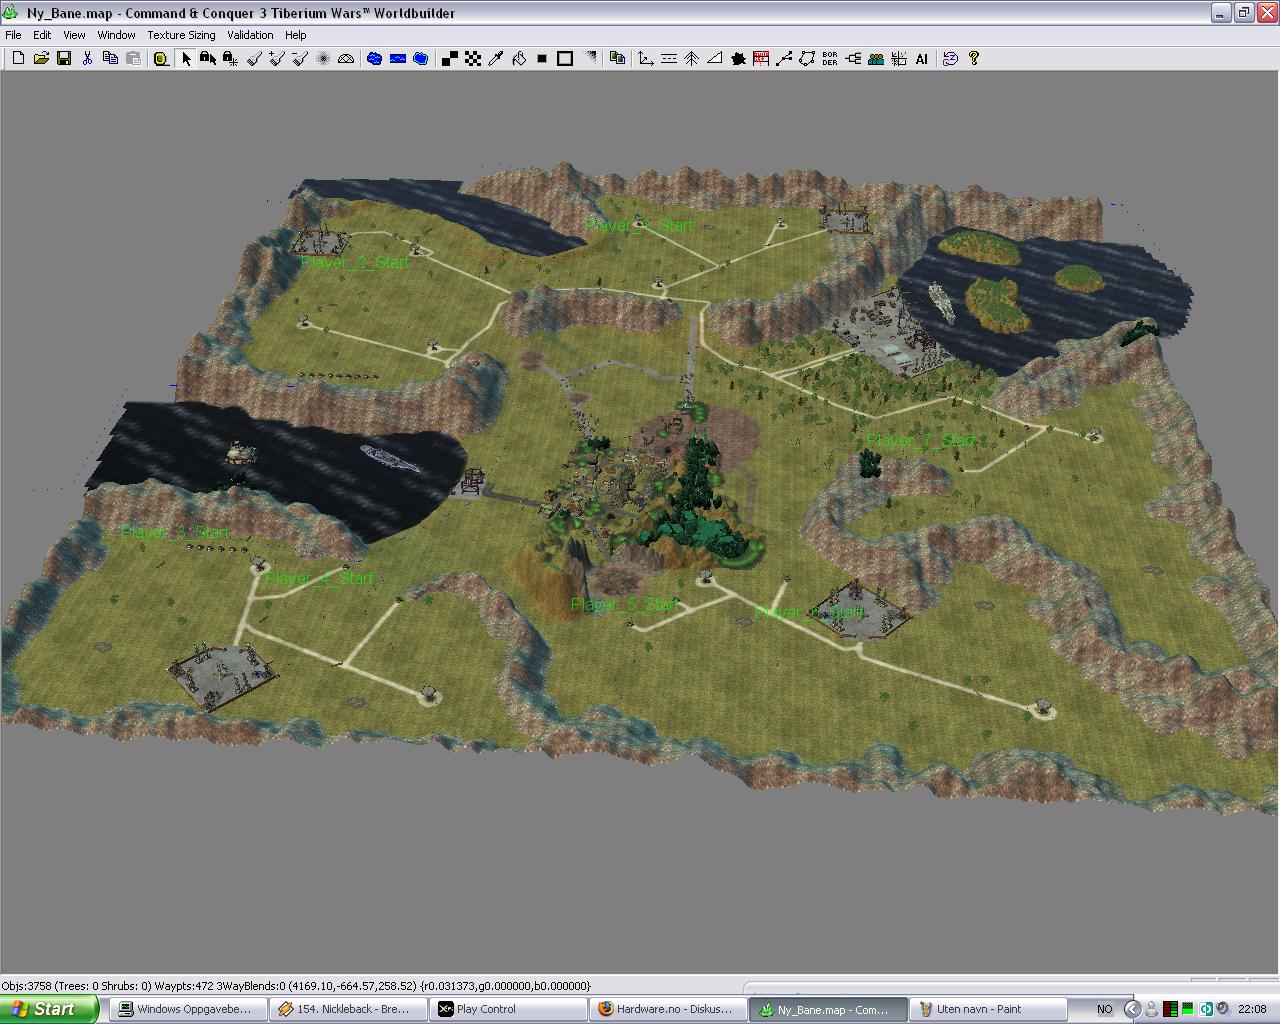This screenshot has width=1280, height=1024.
Task: Copy selection using the Copy icon
Action: tap(110, 59)
